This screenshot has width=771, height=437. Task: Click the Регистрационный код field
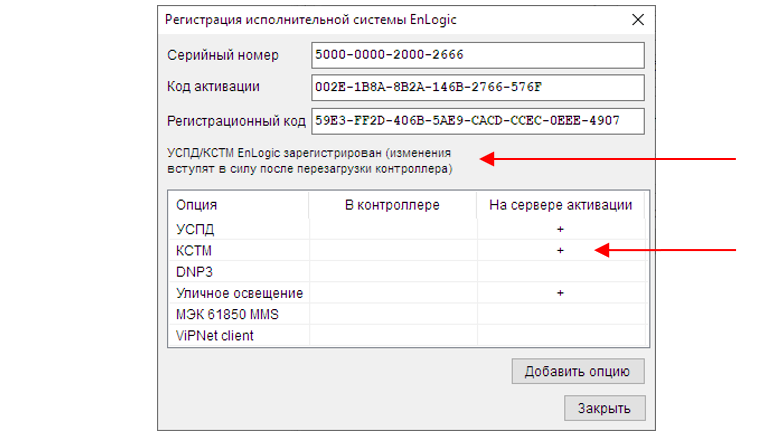click(477, 121)
